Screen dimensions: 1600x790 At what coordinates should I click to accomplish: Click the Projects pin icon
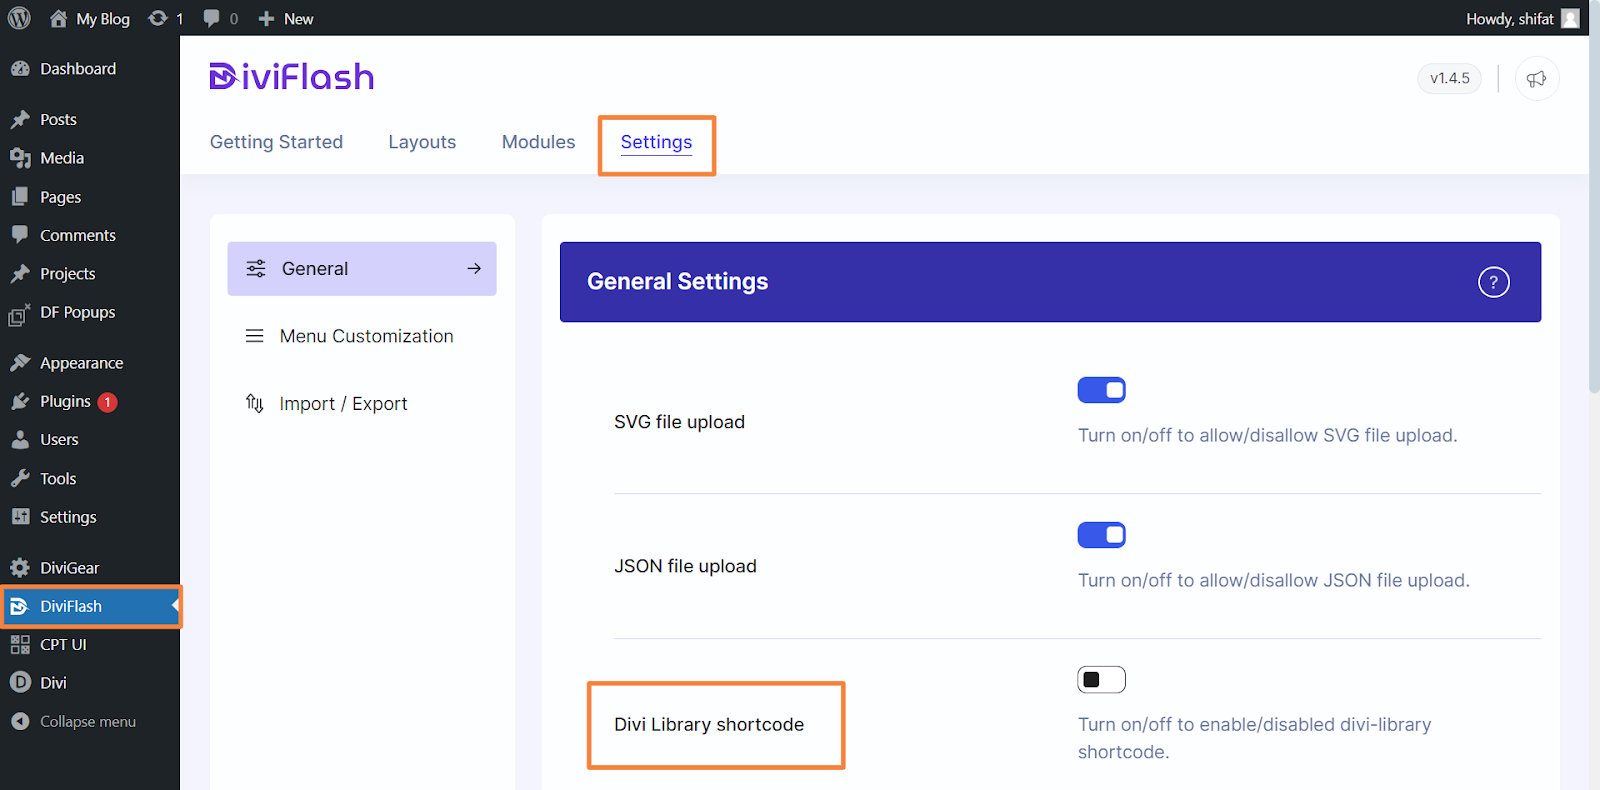pyautogui.click(x=20, y=273)
